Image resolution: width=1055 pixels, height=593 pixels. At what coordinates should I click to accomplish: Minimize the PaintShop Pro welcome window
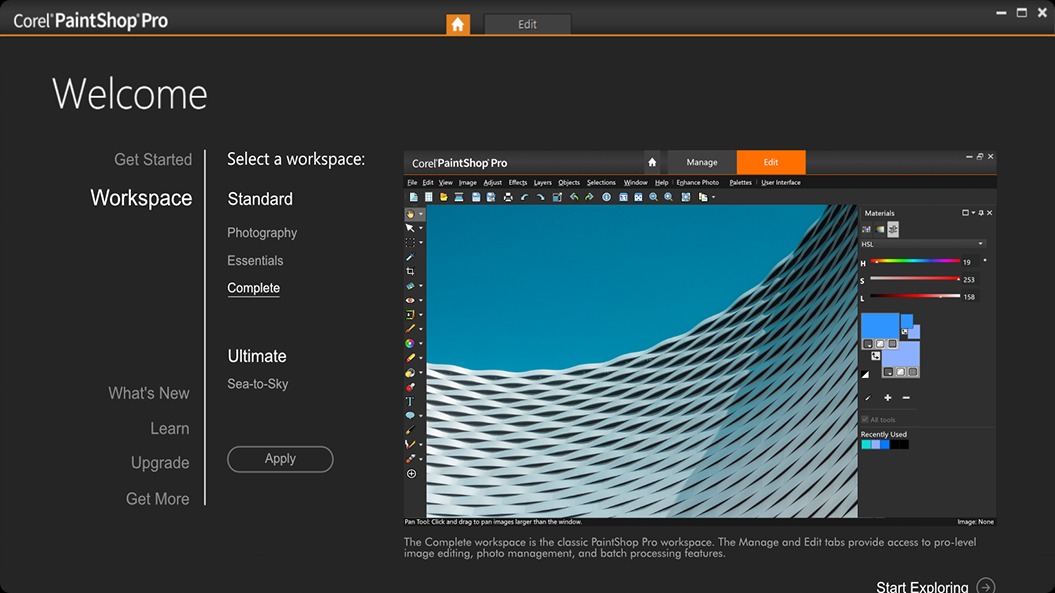click(x=1001, y=13)
